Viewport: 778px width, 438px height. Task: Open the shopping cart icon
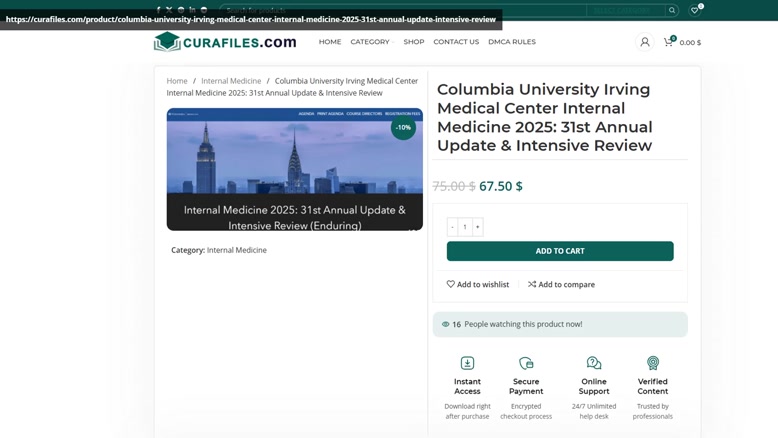click(668, 42)
